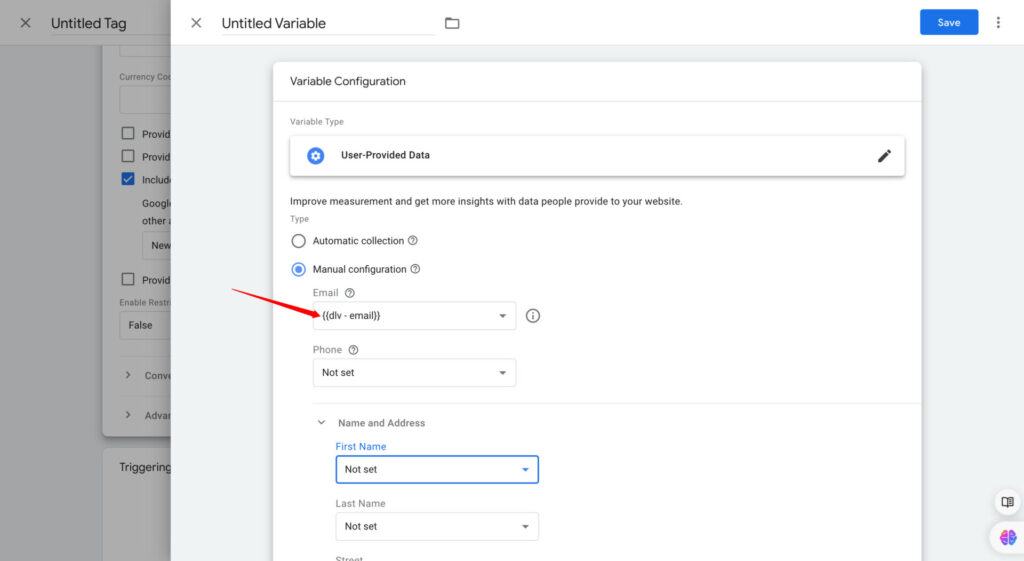1024x561 pixels.
Task: Click the pencil edit icon for variable type
Action: (x=884, y=156)
